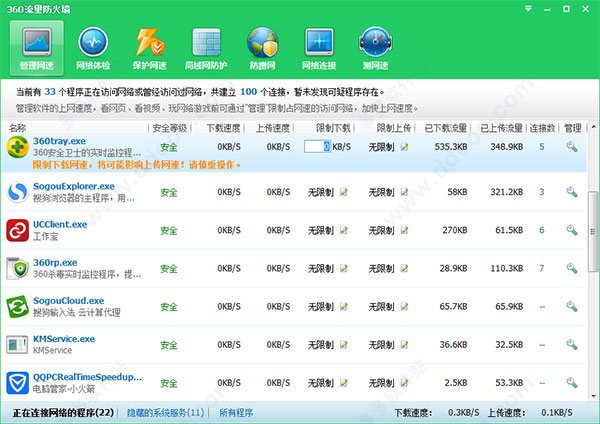600x424 pixels.
Task: Click the QQPCRealTimeSpeedup program icon
Action: pyautogui.click(x=18, y=383)
